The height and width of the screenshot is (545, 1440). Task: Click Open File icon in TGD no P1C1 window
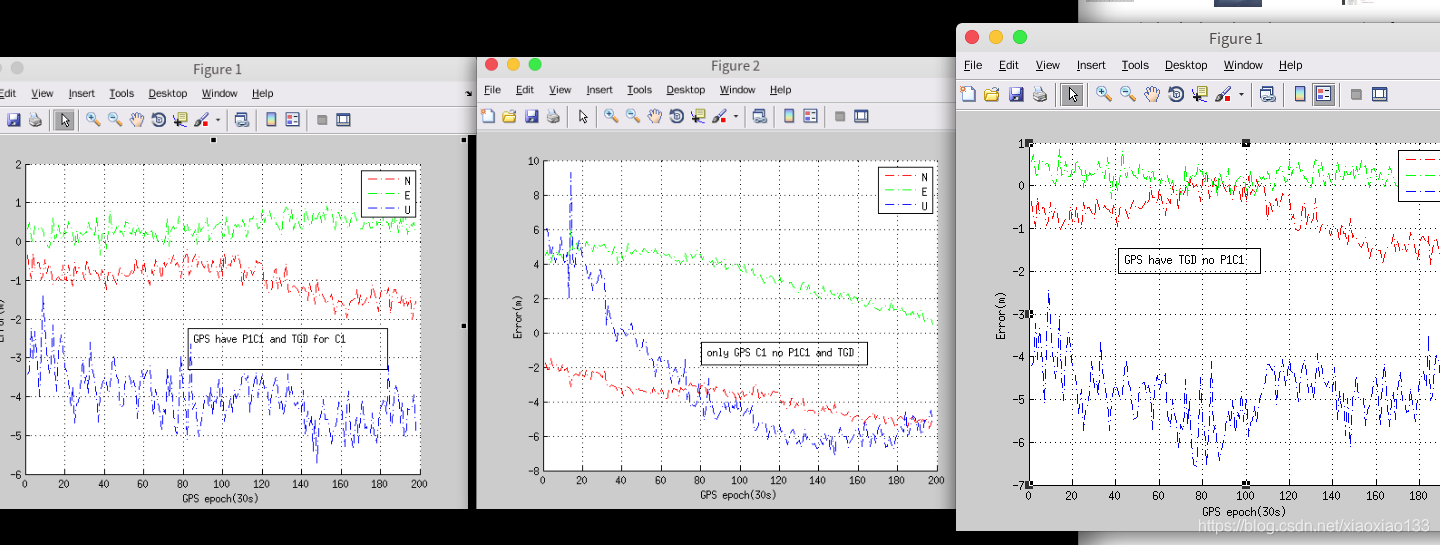click(x=992, y=94)
